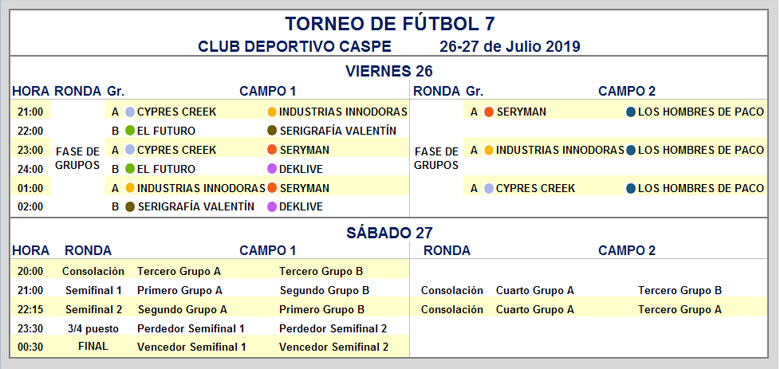Click the yellow dot beside INDUSTRIAS INNODORAS in Campo 2
This screenshot has height=369, width=780.
click(488, 150)
